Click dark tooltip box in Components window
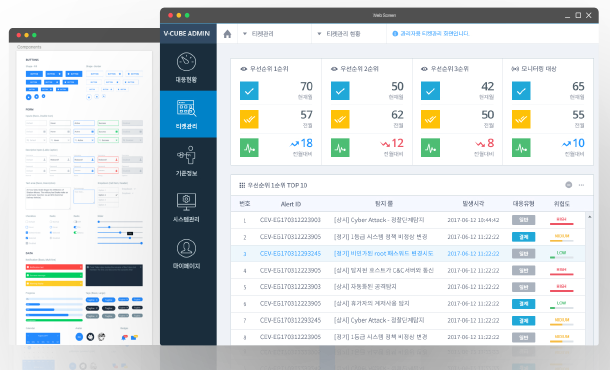Screen dimensions: 610x370 pyautogui.click(x=114, y=275)
